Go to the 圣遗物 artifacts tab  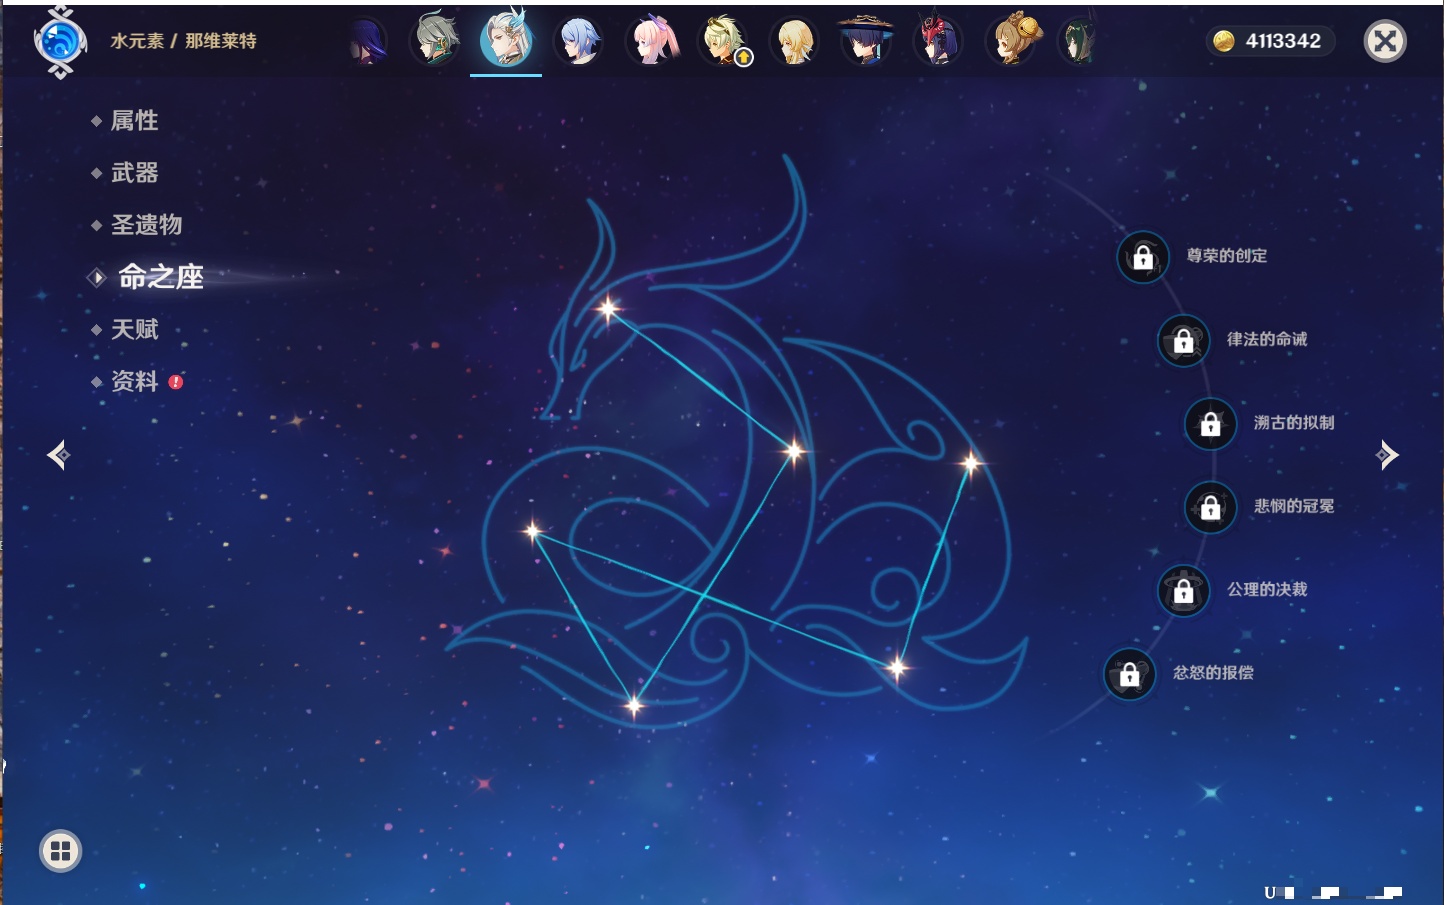coord(146,225)
